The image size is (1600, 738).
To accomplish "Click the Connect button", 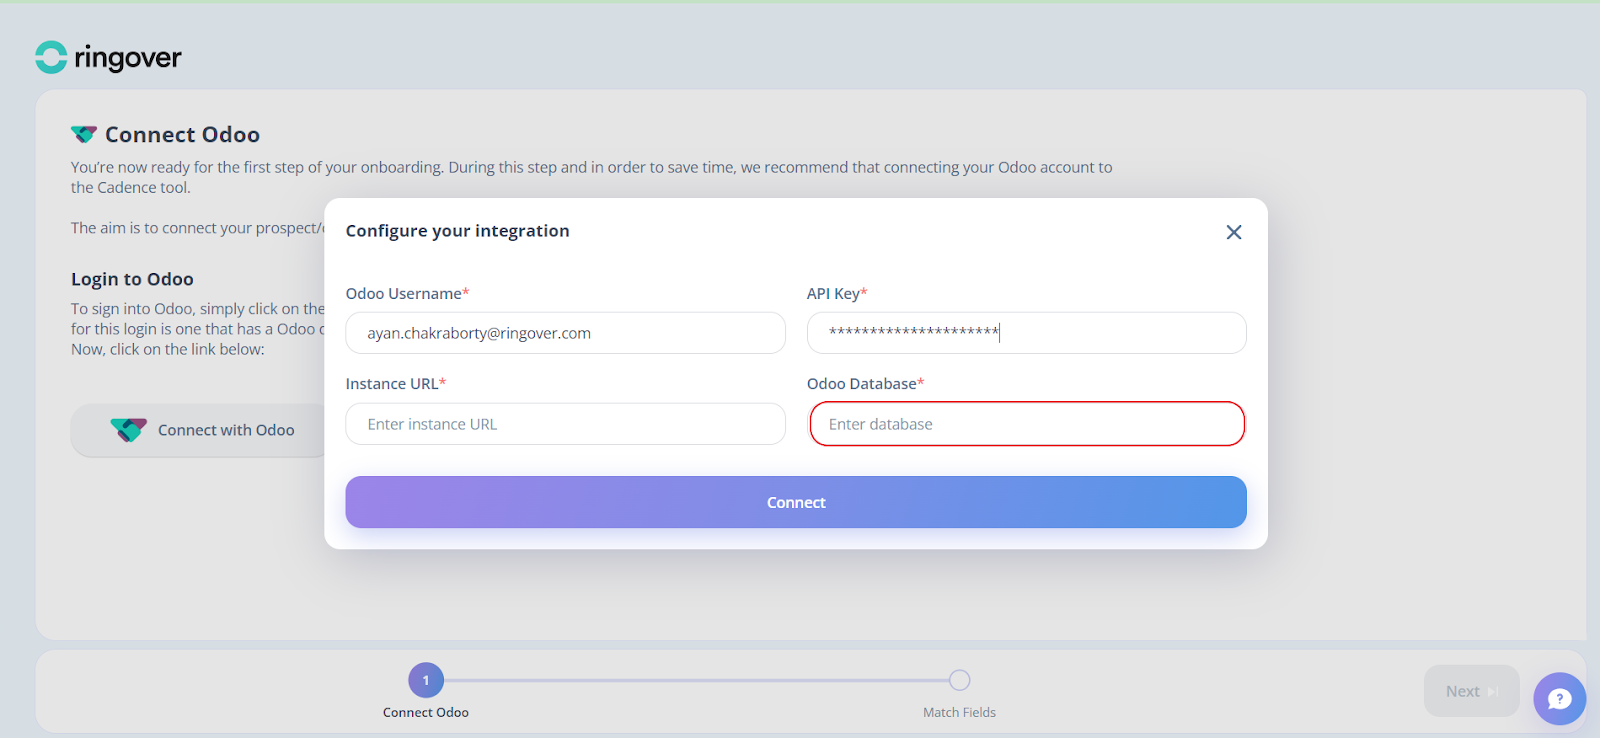I will tap(796, 502).
